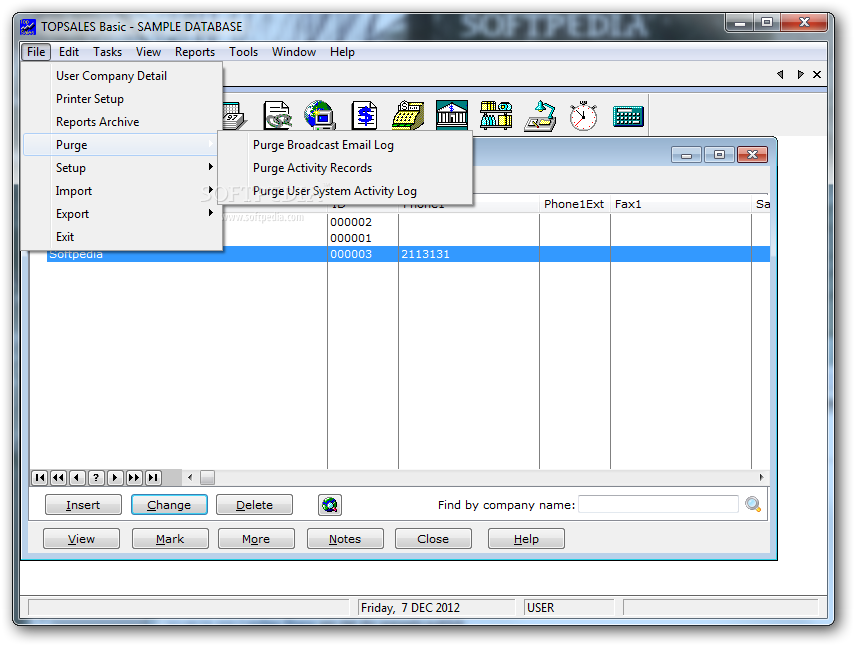The height and width of the screenshot is (646, 855).
Task: Click the globe icon beside Delete button
Action: pyautogui.click(x=330, y=505)
